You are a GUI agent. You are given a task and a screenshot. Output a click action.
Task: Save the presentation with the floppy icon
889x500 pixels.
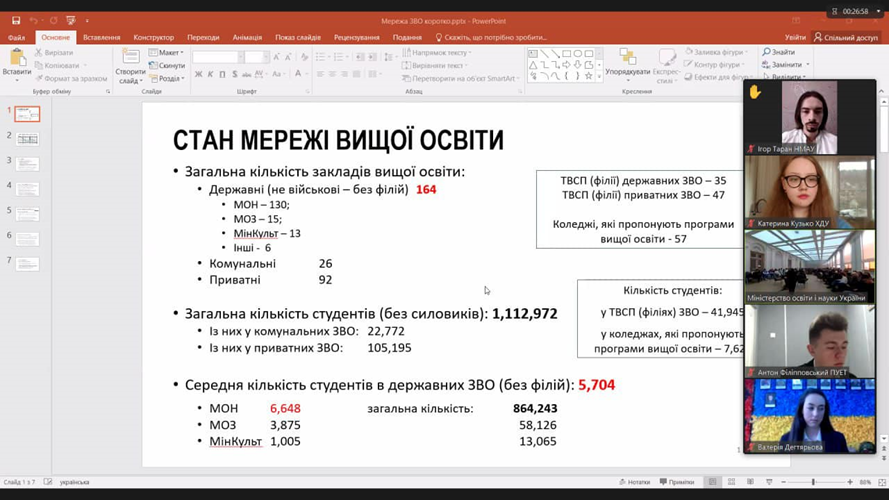16,20
